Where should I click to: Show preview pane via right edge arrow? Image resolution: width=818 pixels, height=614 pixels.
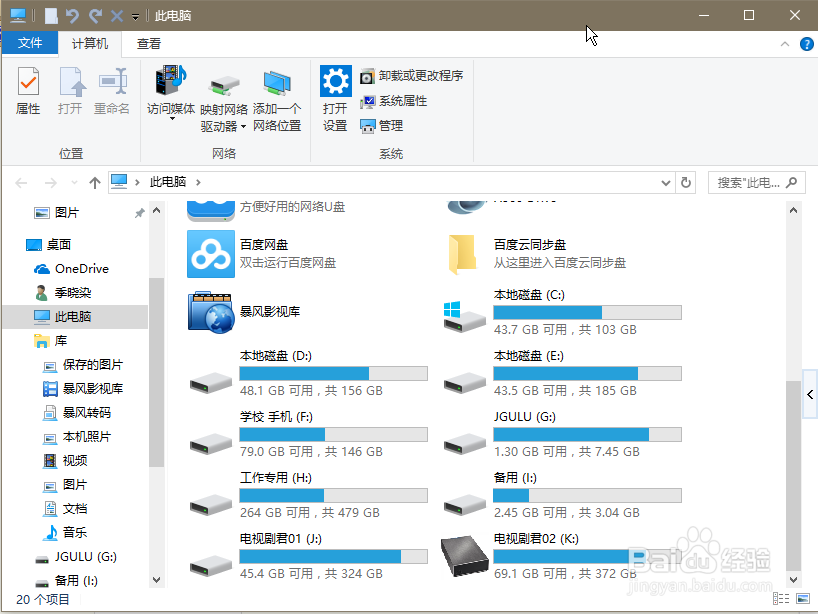[x=810, y=394]
